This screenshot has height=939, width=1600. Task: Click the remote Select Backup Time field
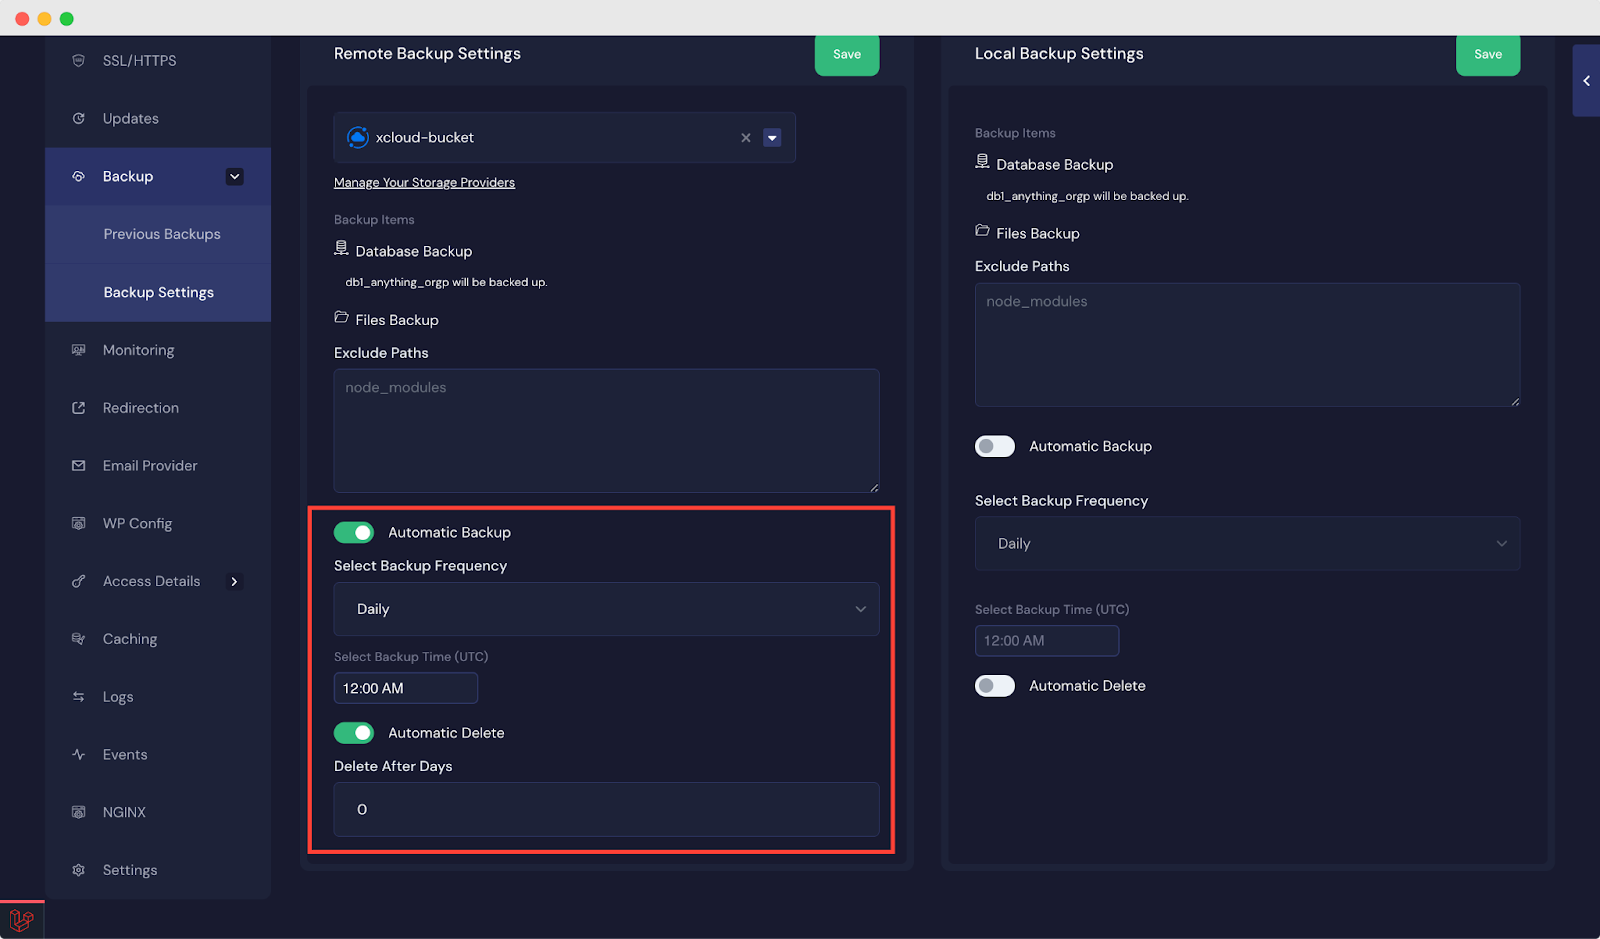(x=405, y=688)
